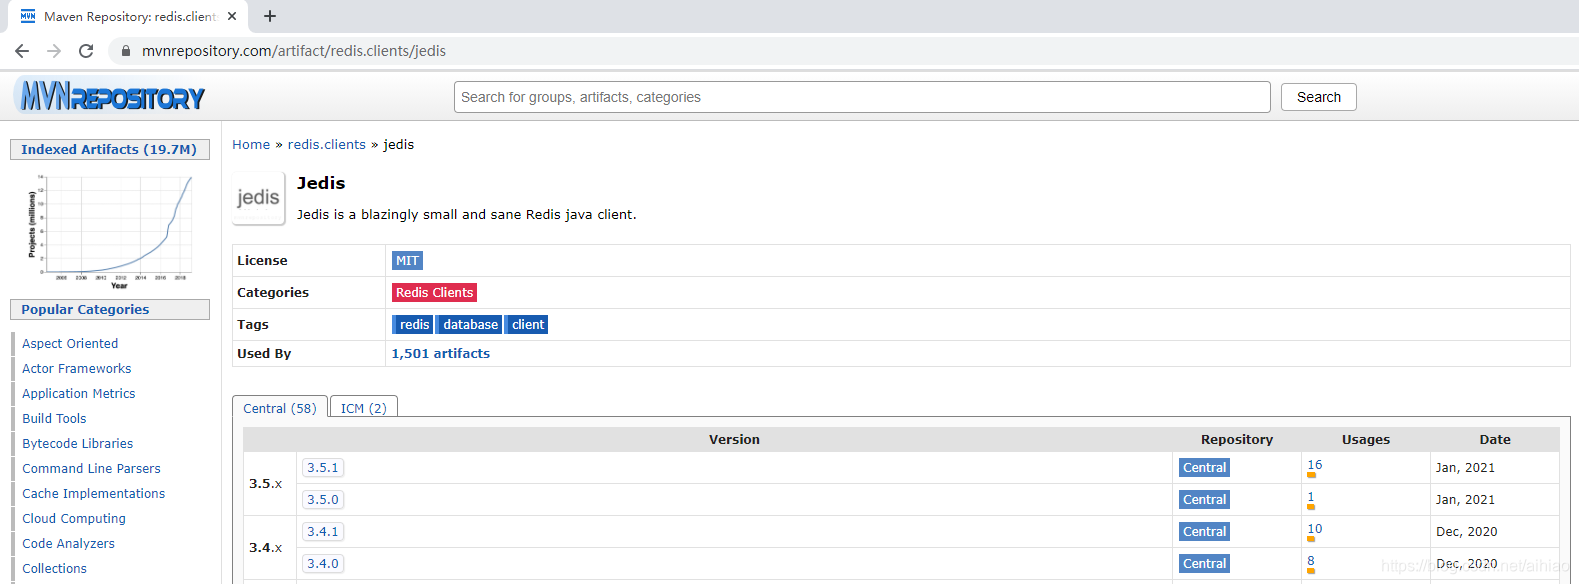Open the 16 usages link for 3.5.1
This screenshot has width=1579, height=584.
pyautogui.click(x=1314, y=465)
